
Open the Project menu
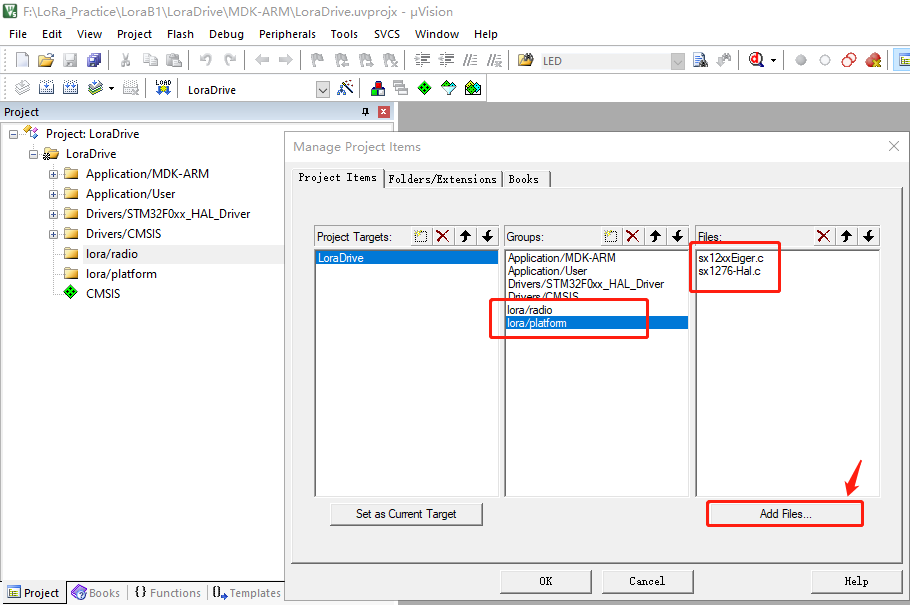(x=134, y=34)
